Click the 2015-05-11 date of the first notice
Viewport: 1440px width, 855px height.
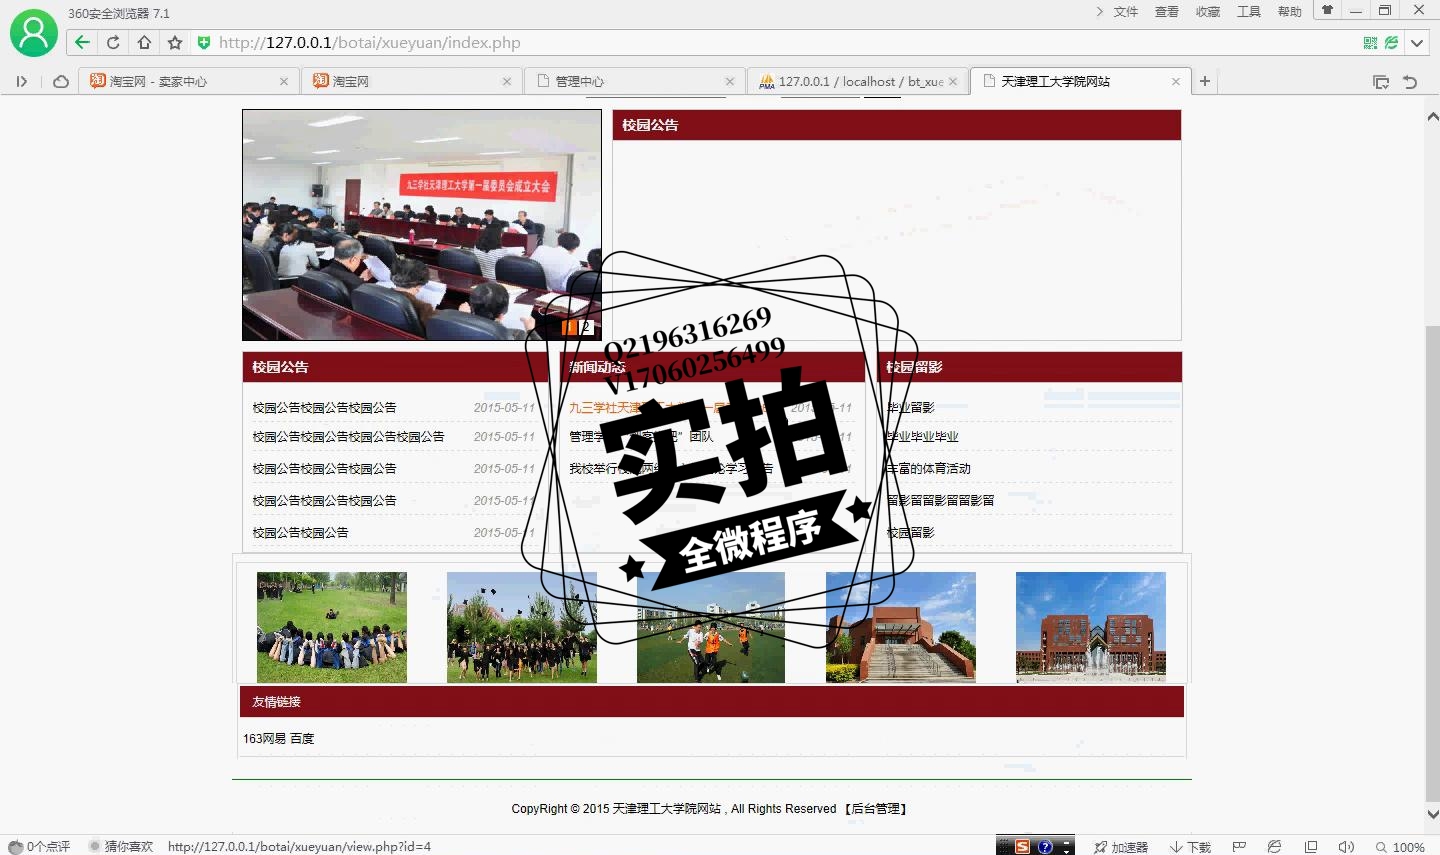point(504,407)
